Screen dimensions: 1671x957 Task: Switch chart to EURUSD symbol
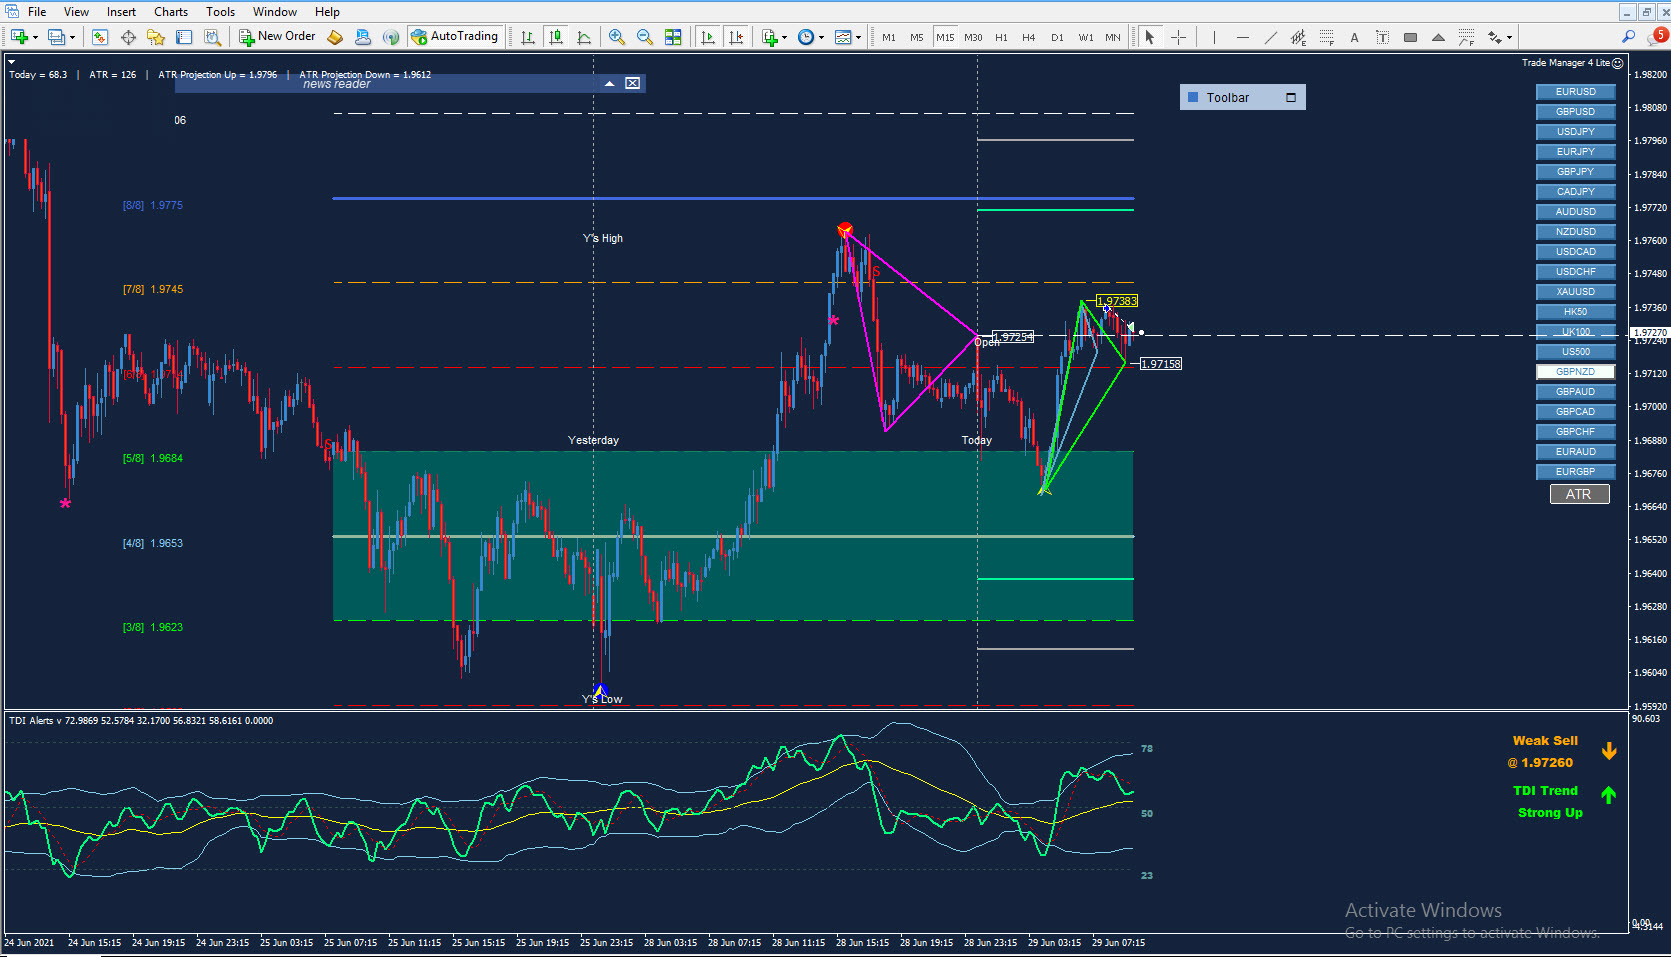(x=1576, y=92)
